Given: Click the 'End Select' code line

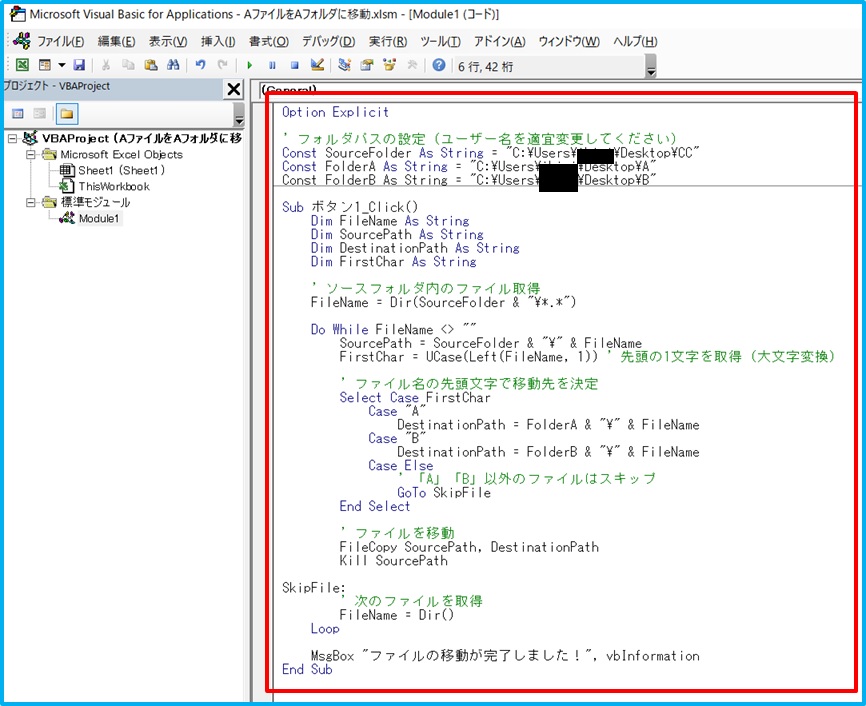Looking at the screenshot, I should (375, 506).
